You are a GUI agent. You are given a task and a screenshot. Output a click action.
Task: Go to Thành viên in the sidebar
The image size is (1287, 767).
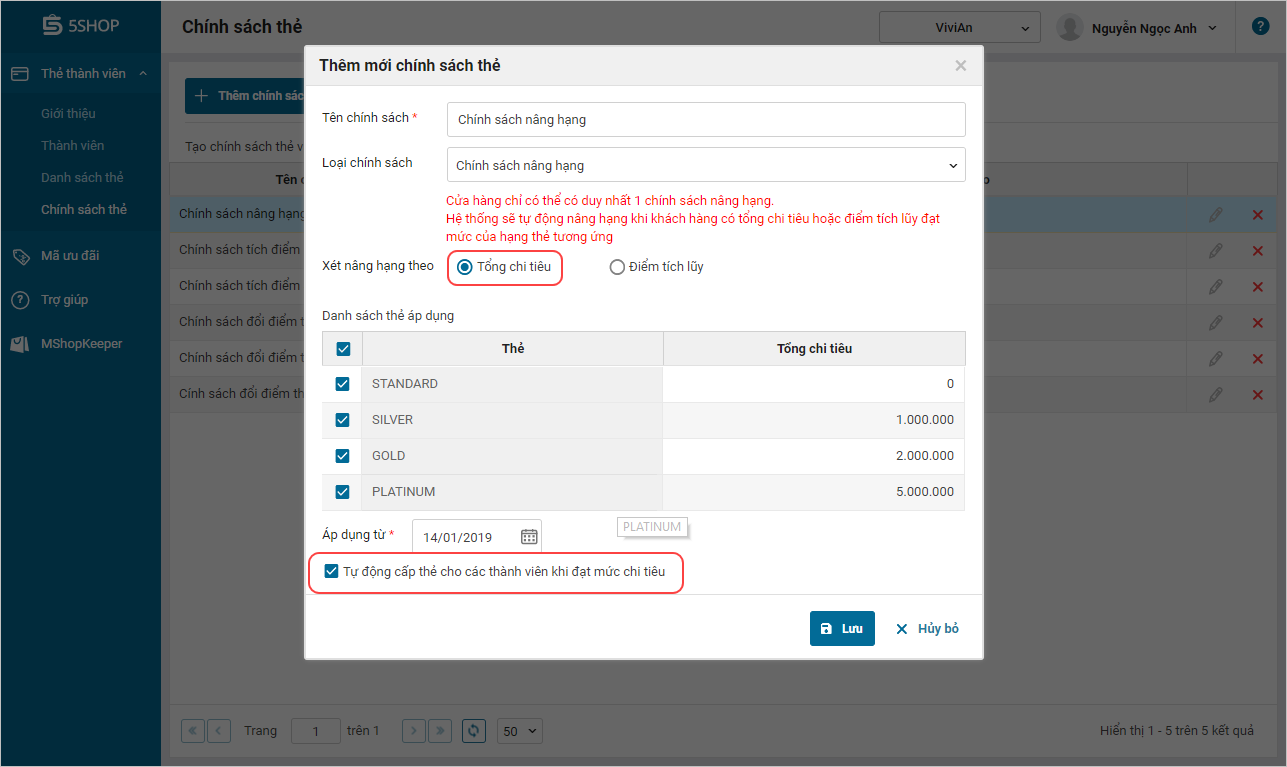coord(72,146)
